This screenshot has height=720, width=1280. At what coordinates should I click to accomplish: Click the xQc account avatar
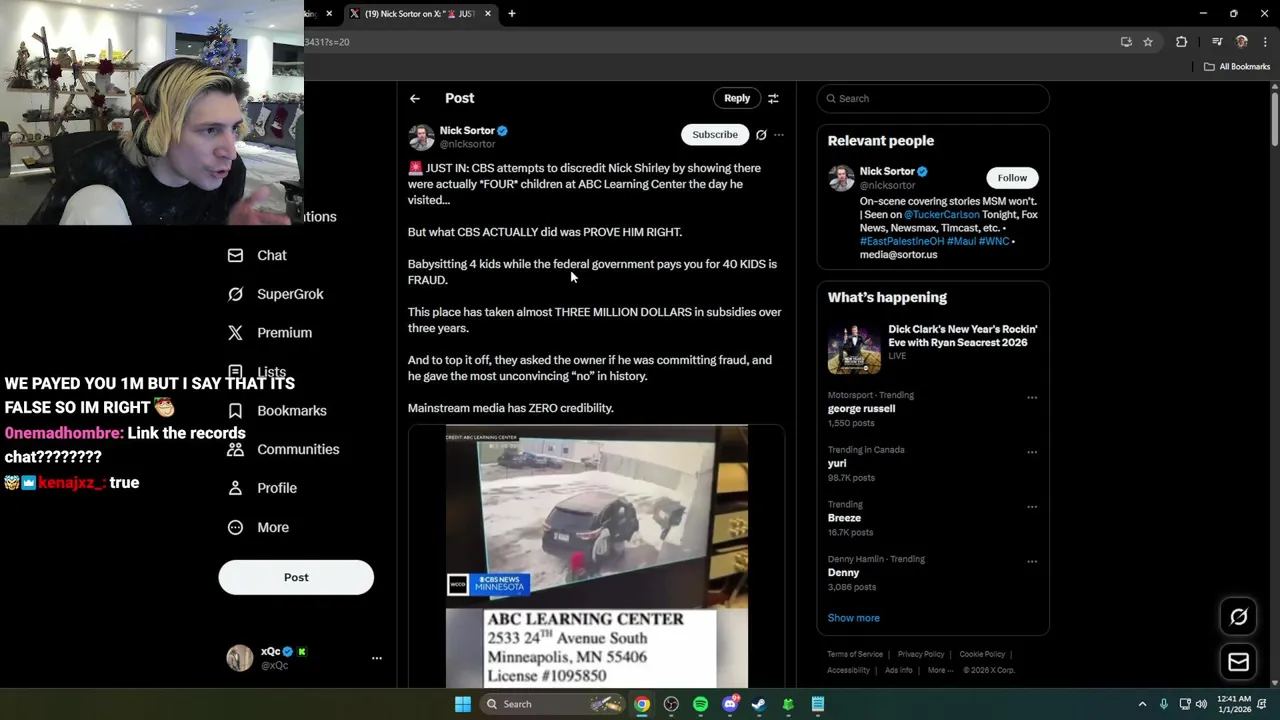[240, 658]
